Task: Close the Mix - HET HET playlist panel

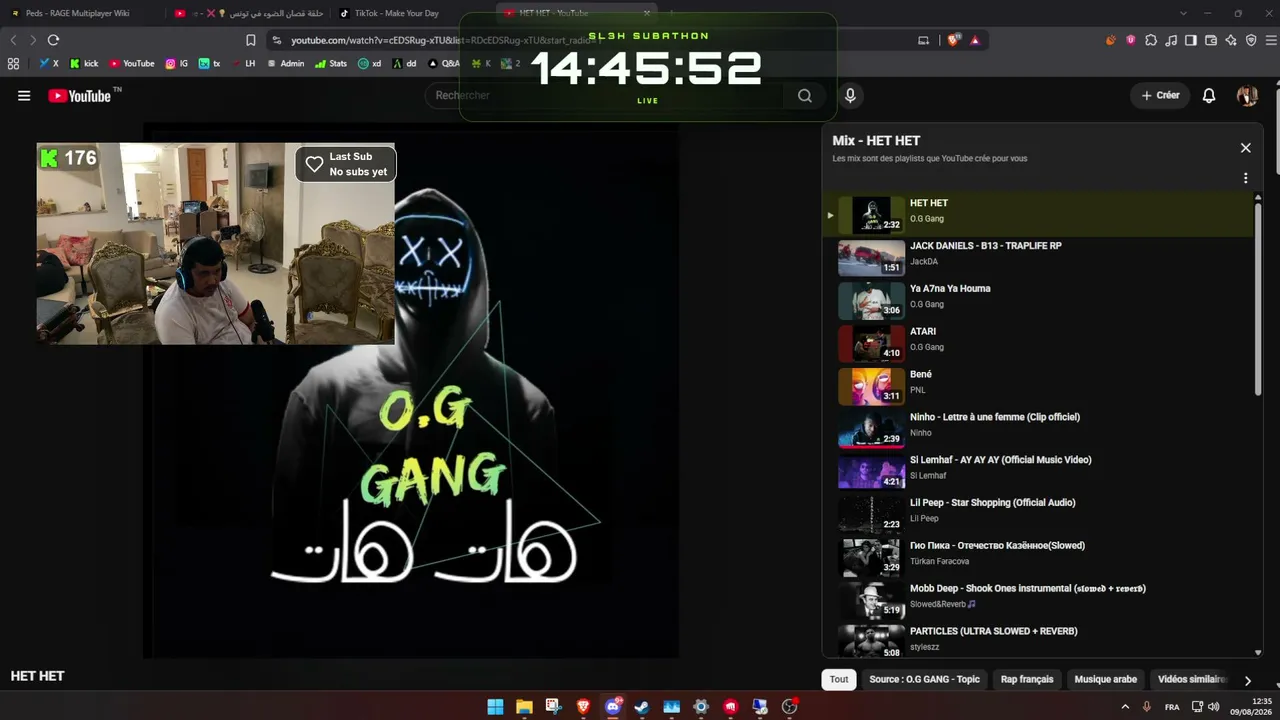Action: click(1245, 148)
